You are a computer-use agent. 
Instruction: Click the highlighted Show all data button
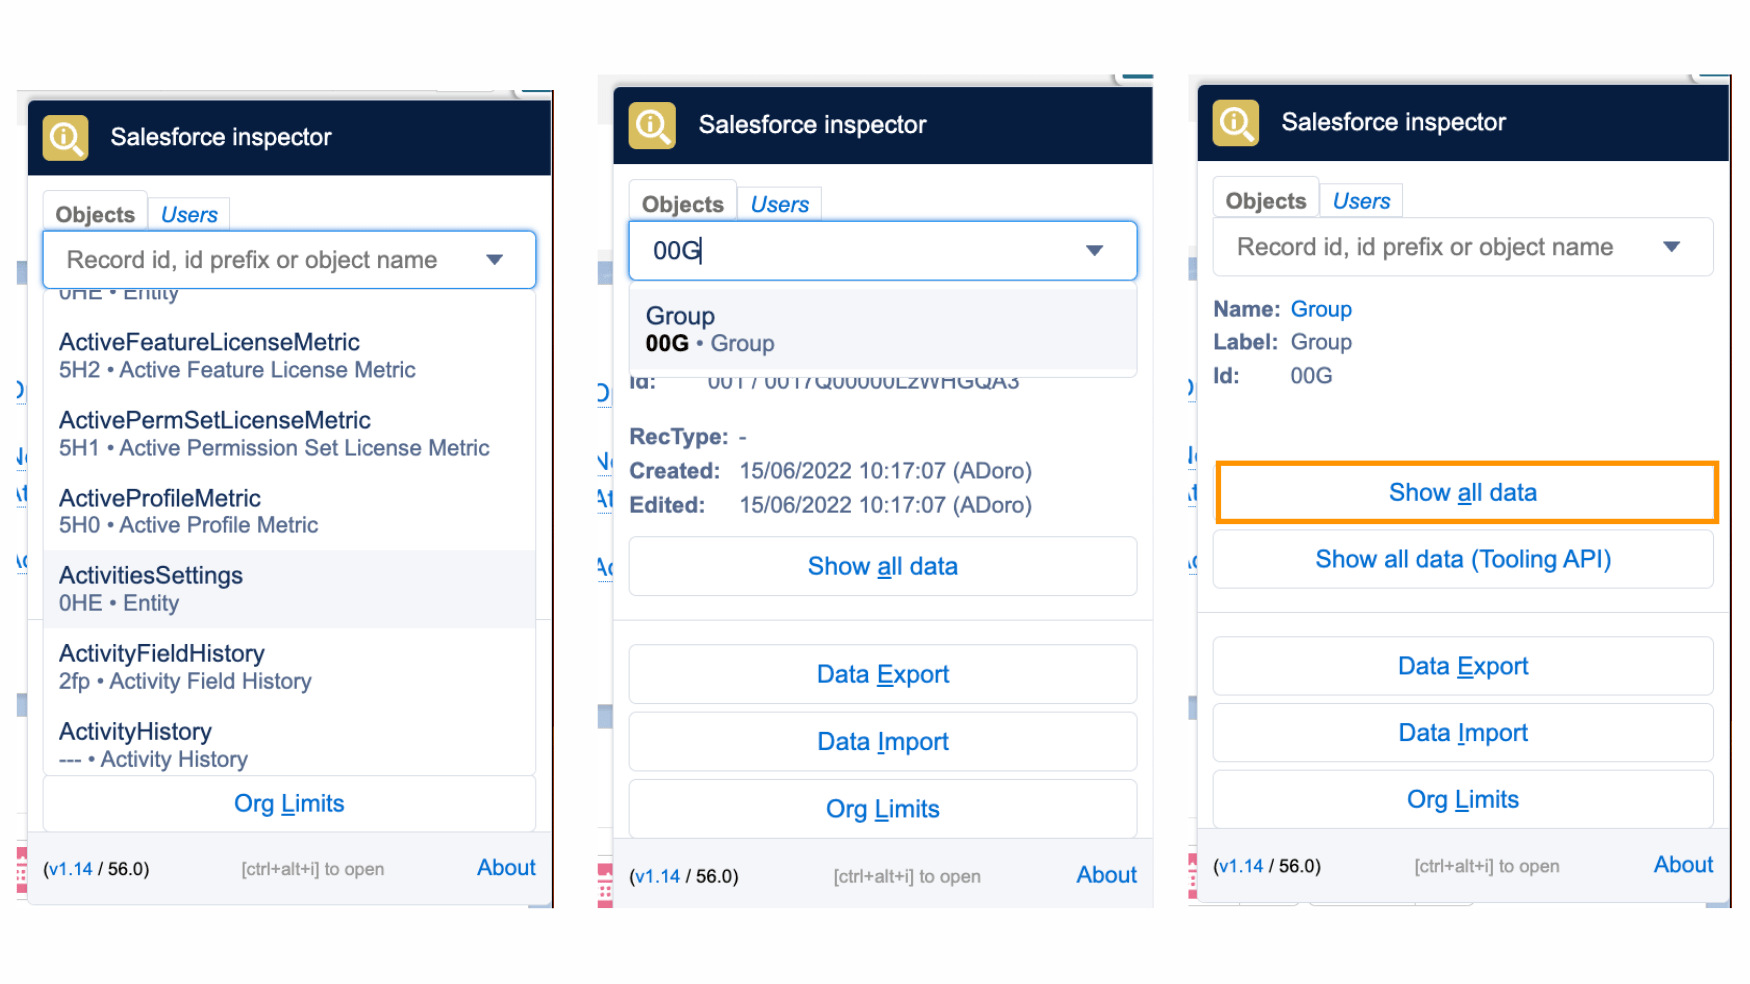(x=1463, y=492)
